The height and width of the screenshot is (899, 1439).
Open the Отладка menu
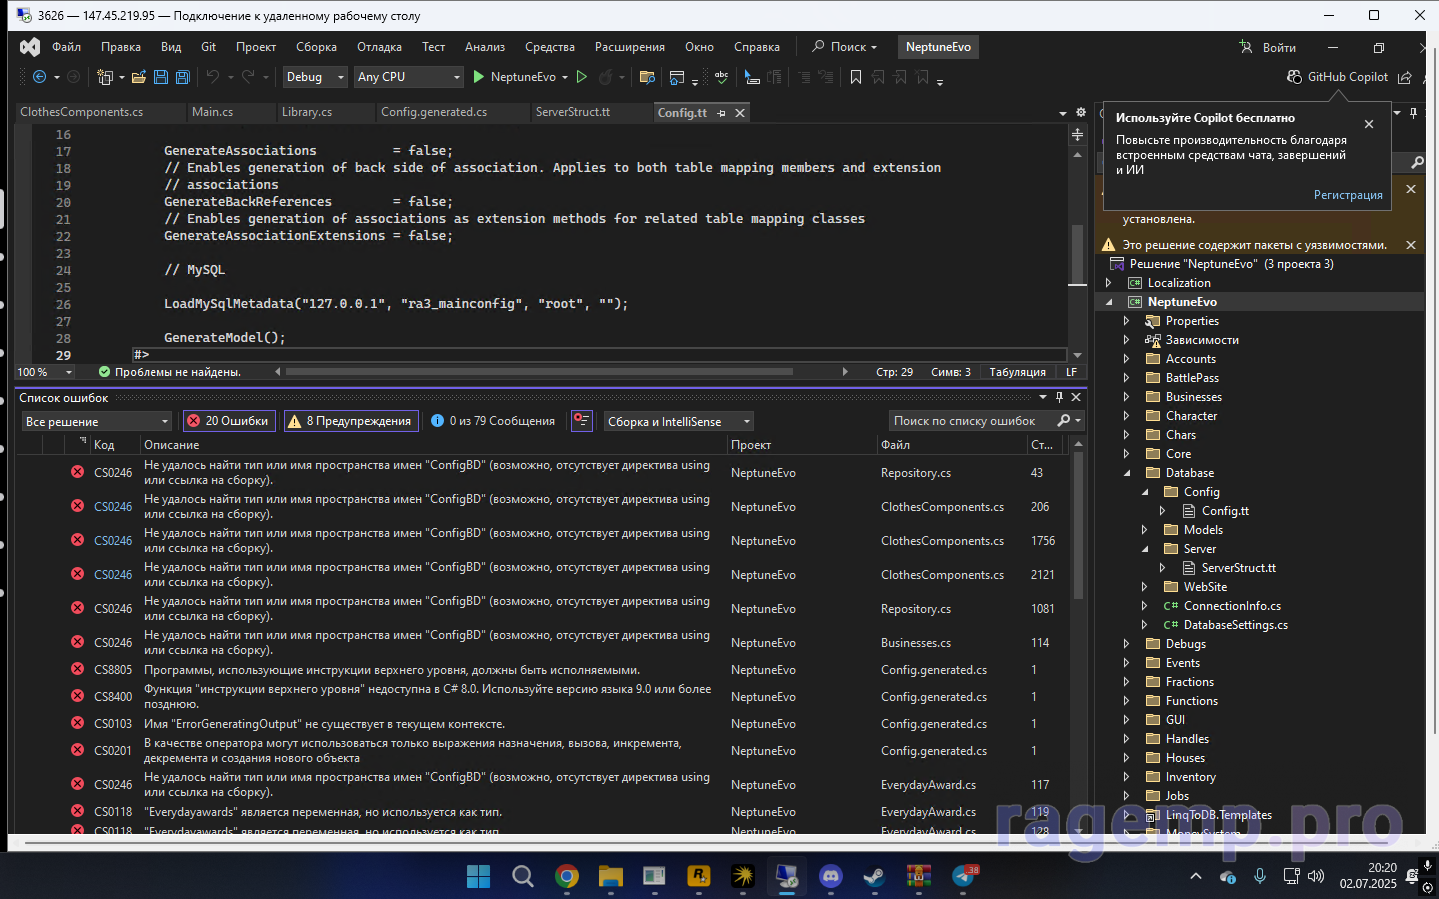[x=379, y=47]
